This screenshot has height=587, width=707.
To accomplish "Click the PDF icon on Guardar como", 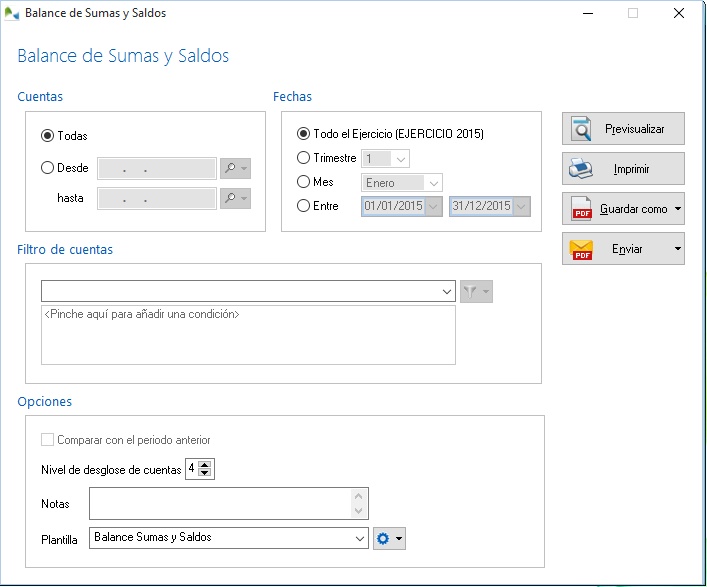I will 581,209.
